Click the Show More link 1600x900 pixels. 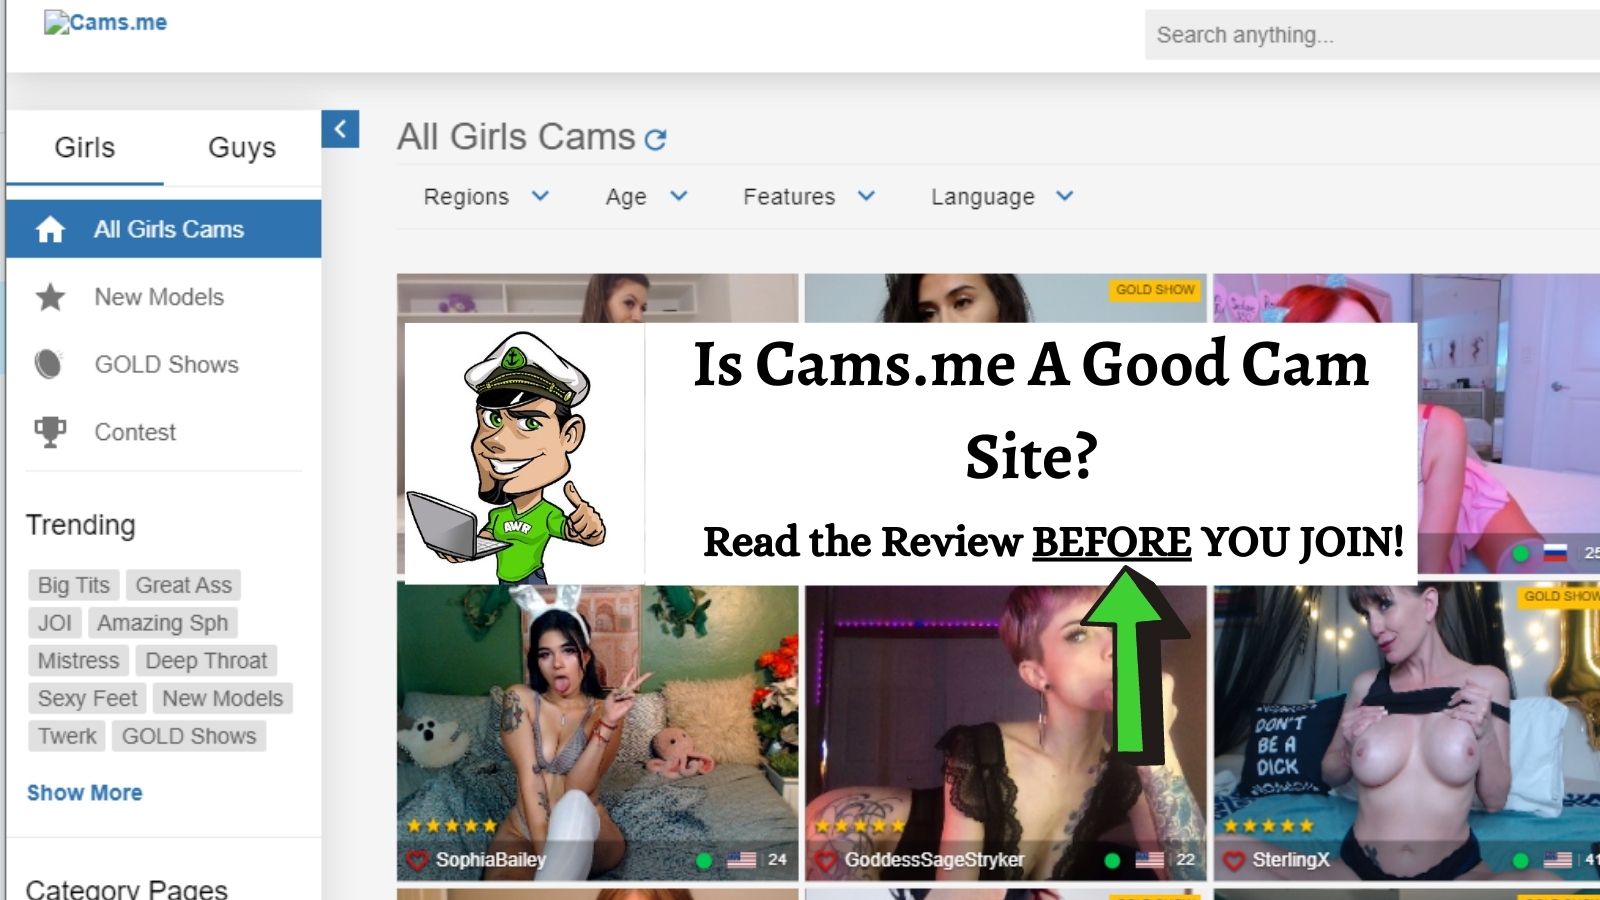click(x=85, y=793)
